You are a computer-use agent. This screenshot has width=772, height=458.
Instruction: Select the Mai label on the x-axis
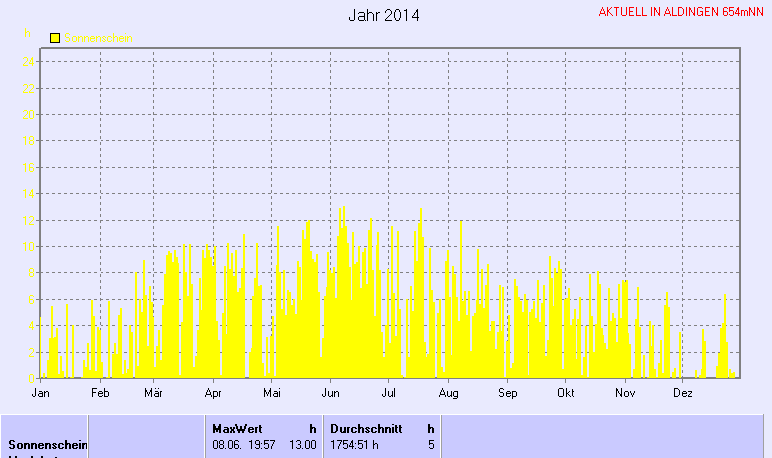click(x=270, y=394)
